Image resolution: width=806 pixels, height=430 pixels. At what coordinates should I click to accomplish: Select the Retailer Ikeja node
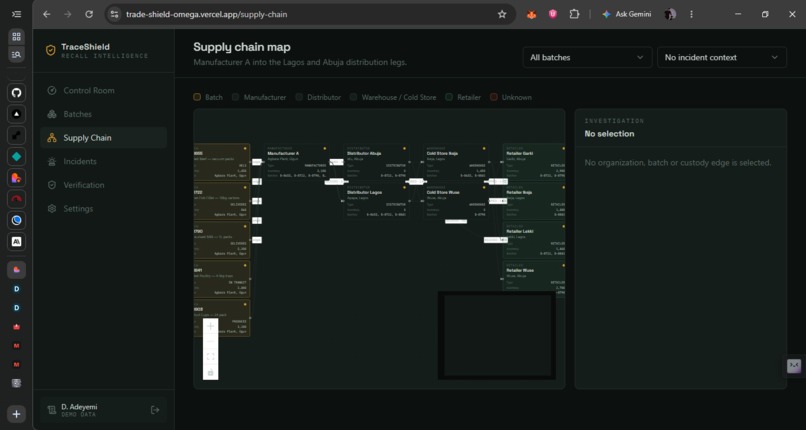click(534, 200)
